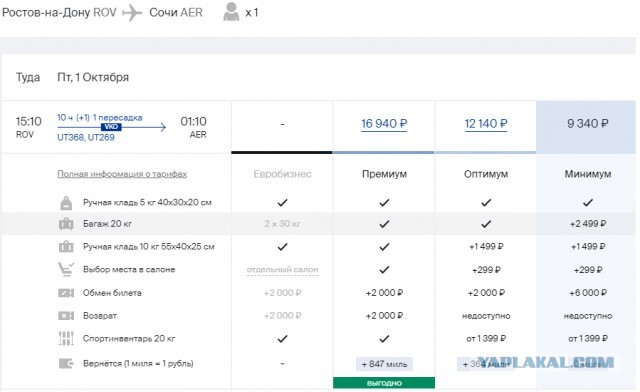Click the refund (Возврат) icon
This screenshot has height=392, width=640.
coord(66,316)
